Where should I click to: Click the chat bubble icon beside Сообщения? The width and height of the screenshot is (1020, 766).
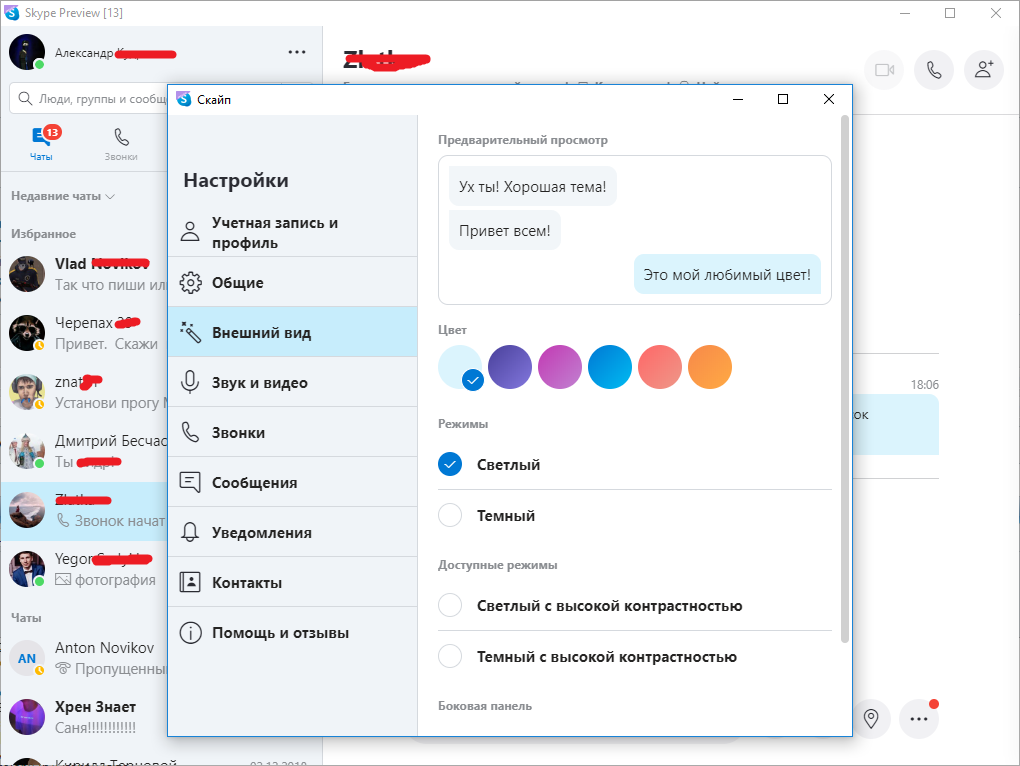[x=190, y=482]
